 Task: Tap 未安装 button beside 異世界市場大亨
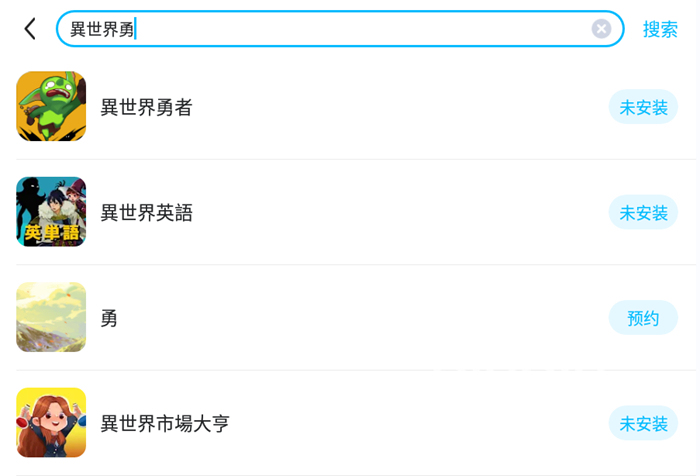(643, 424)
